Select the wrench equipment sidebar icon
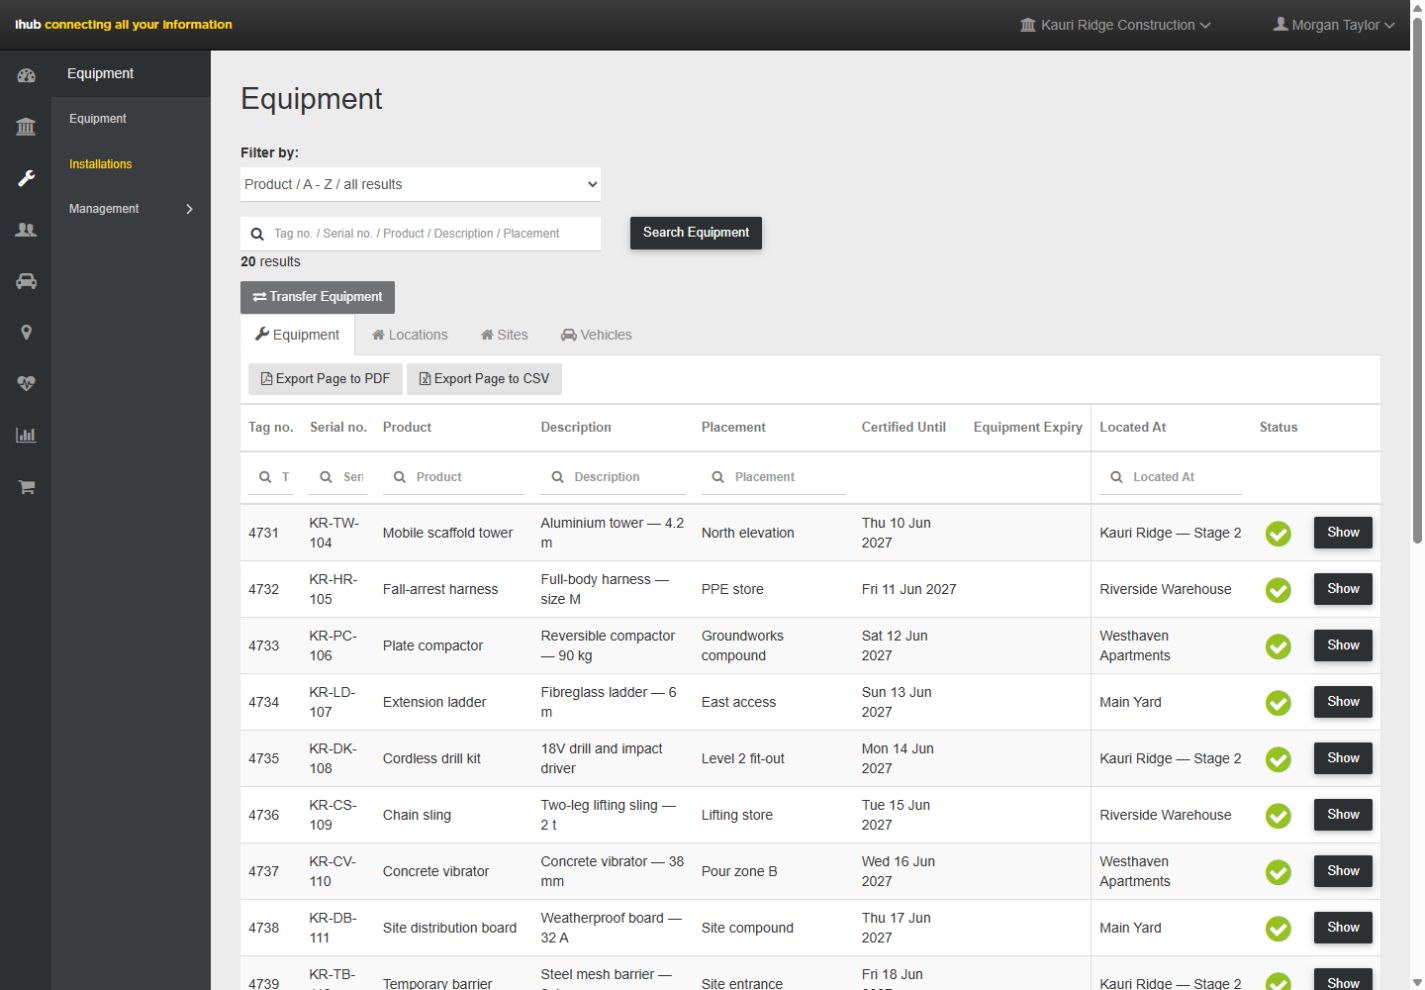This screenshot has height=990, width=1425. click(26, 178)
